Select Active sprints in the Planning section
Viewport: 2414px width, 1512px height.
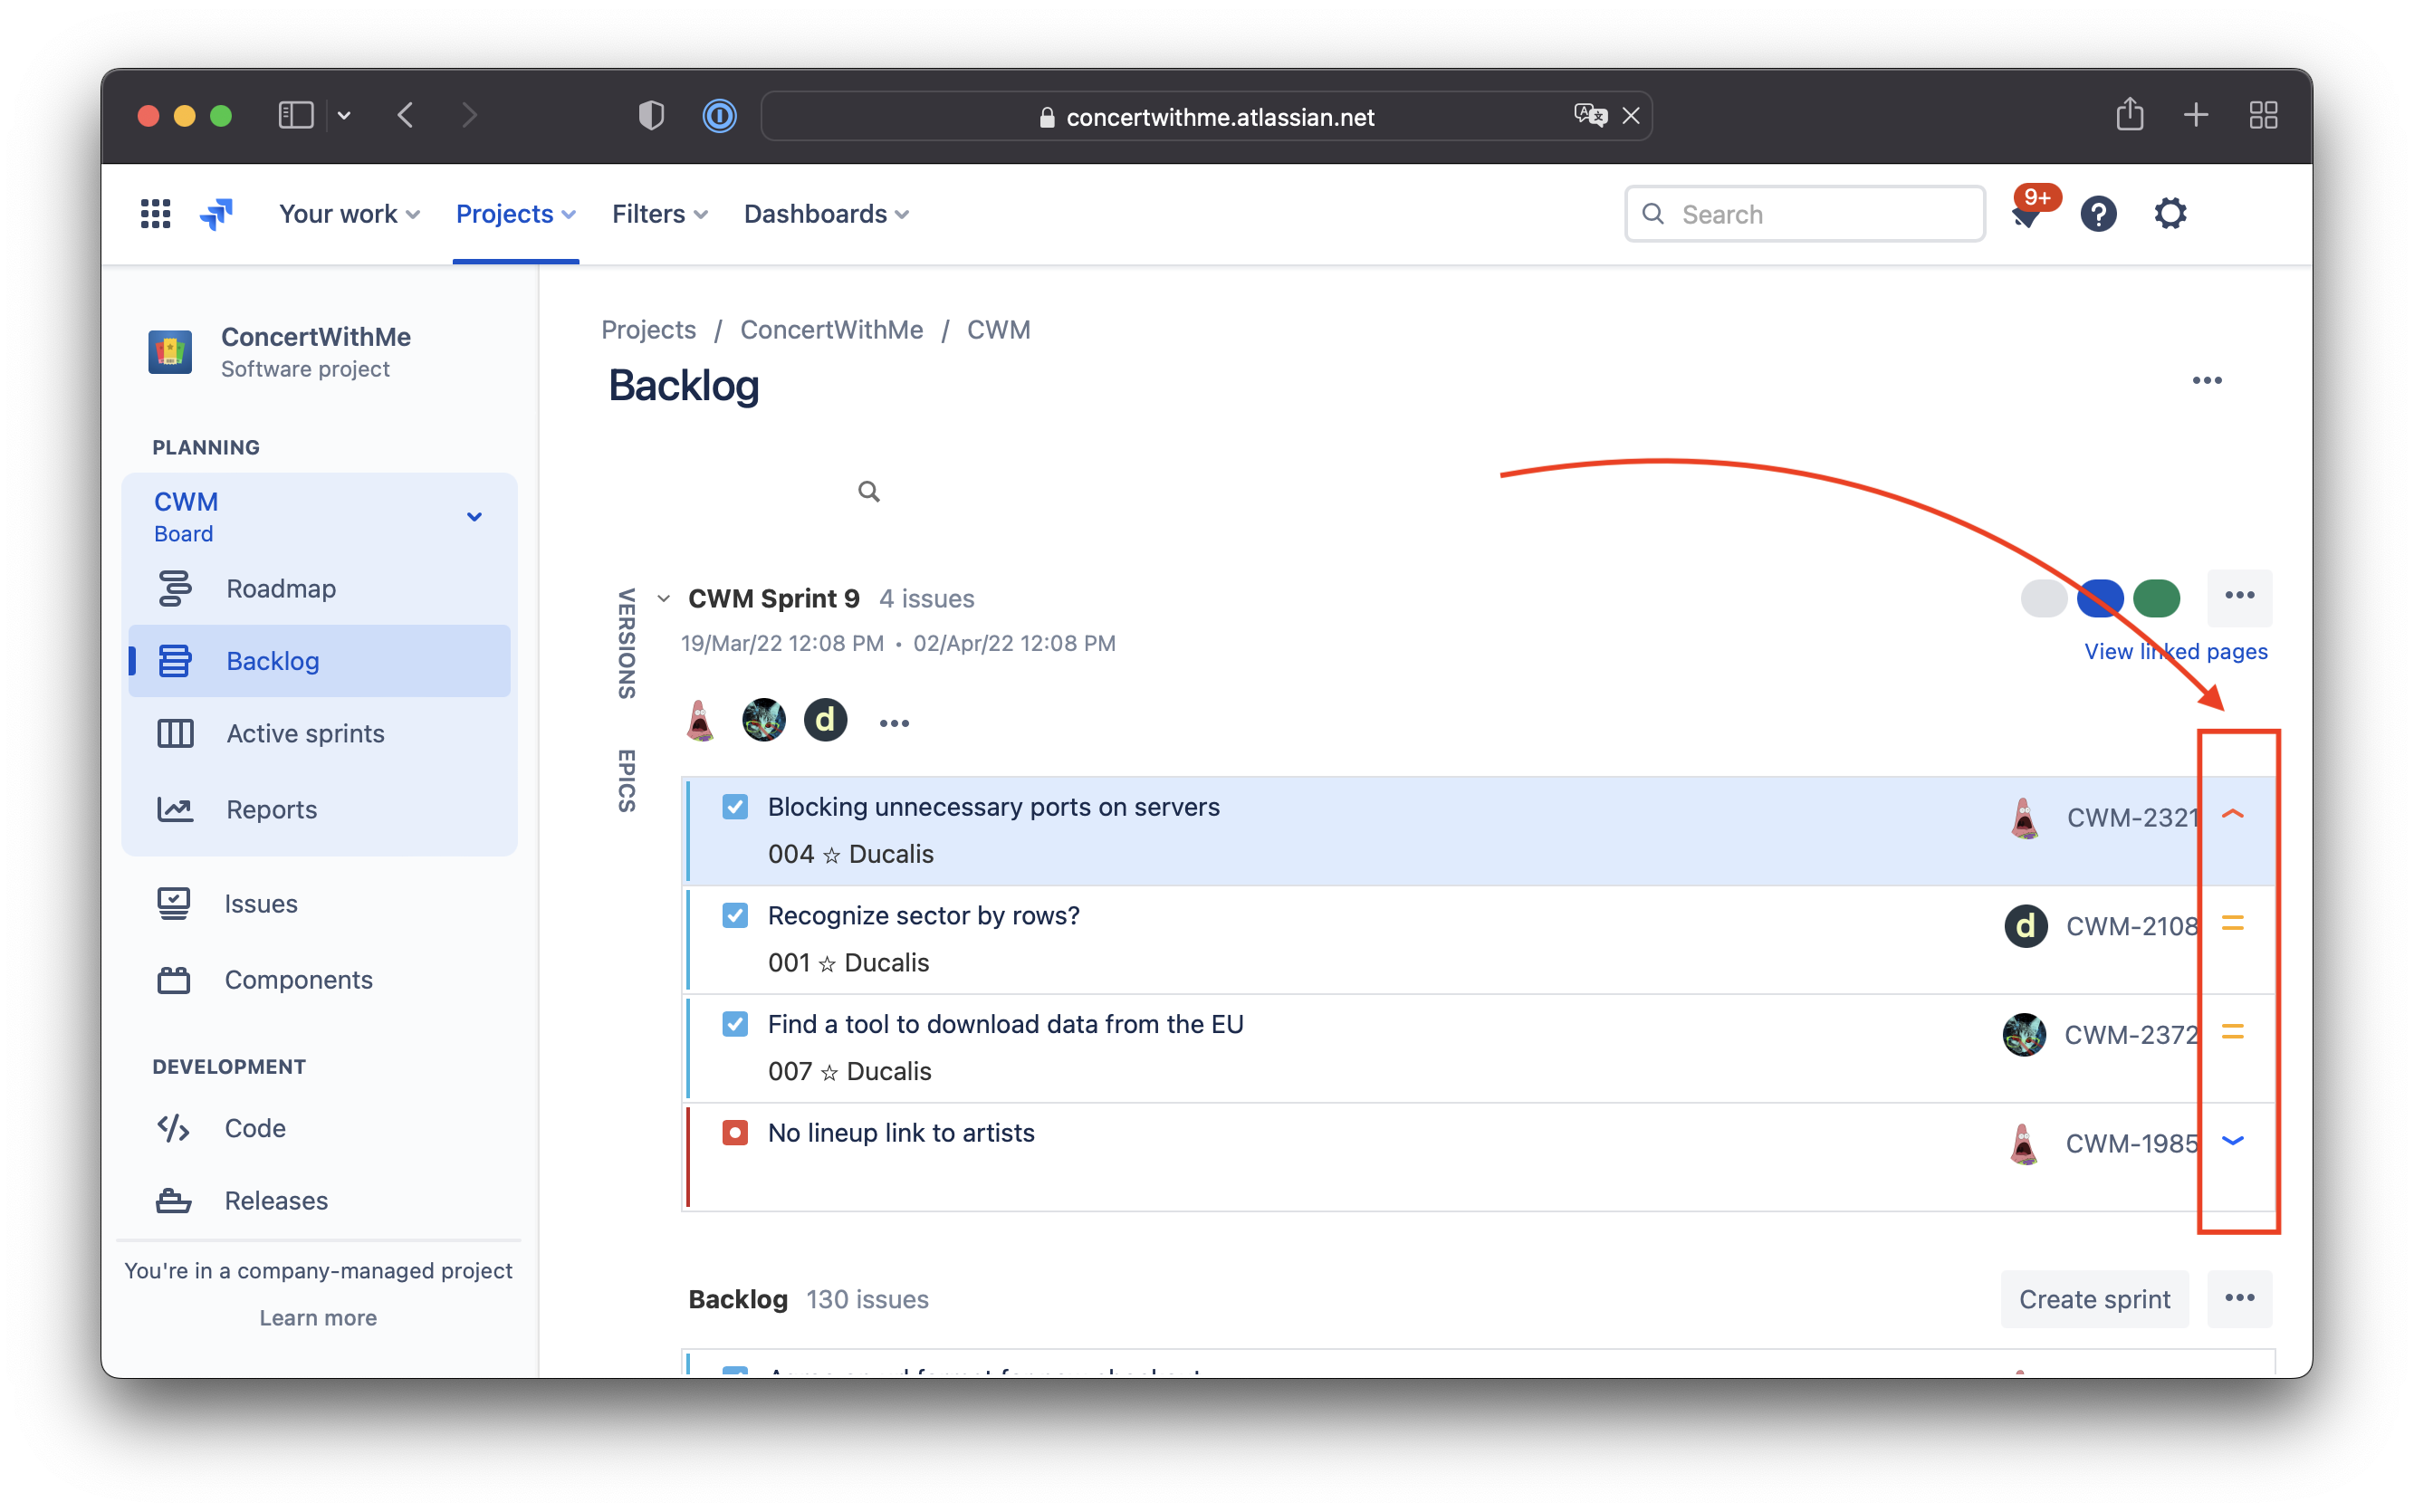tap(305, 733)
